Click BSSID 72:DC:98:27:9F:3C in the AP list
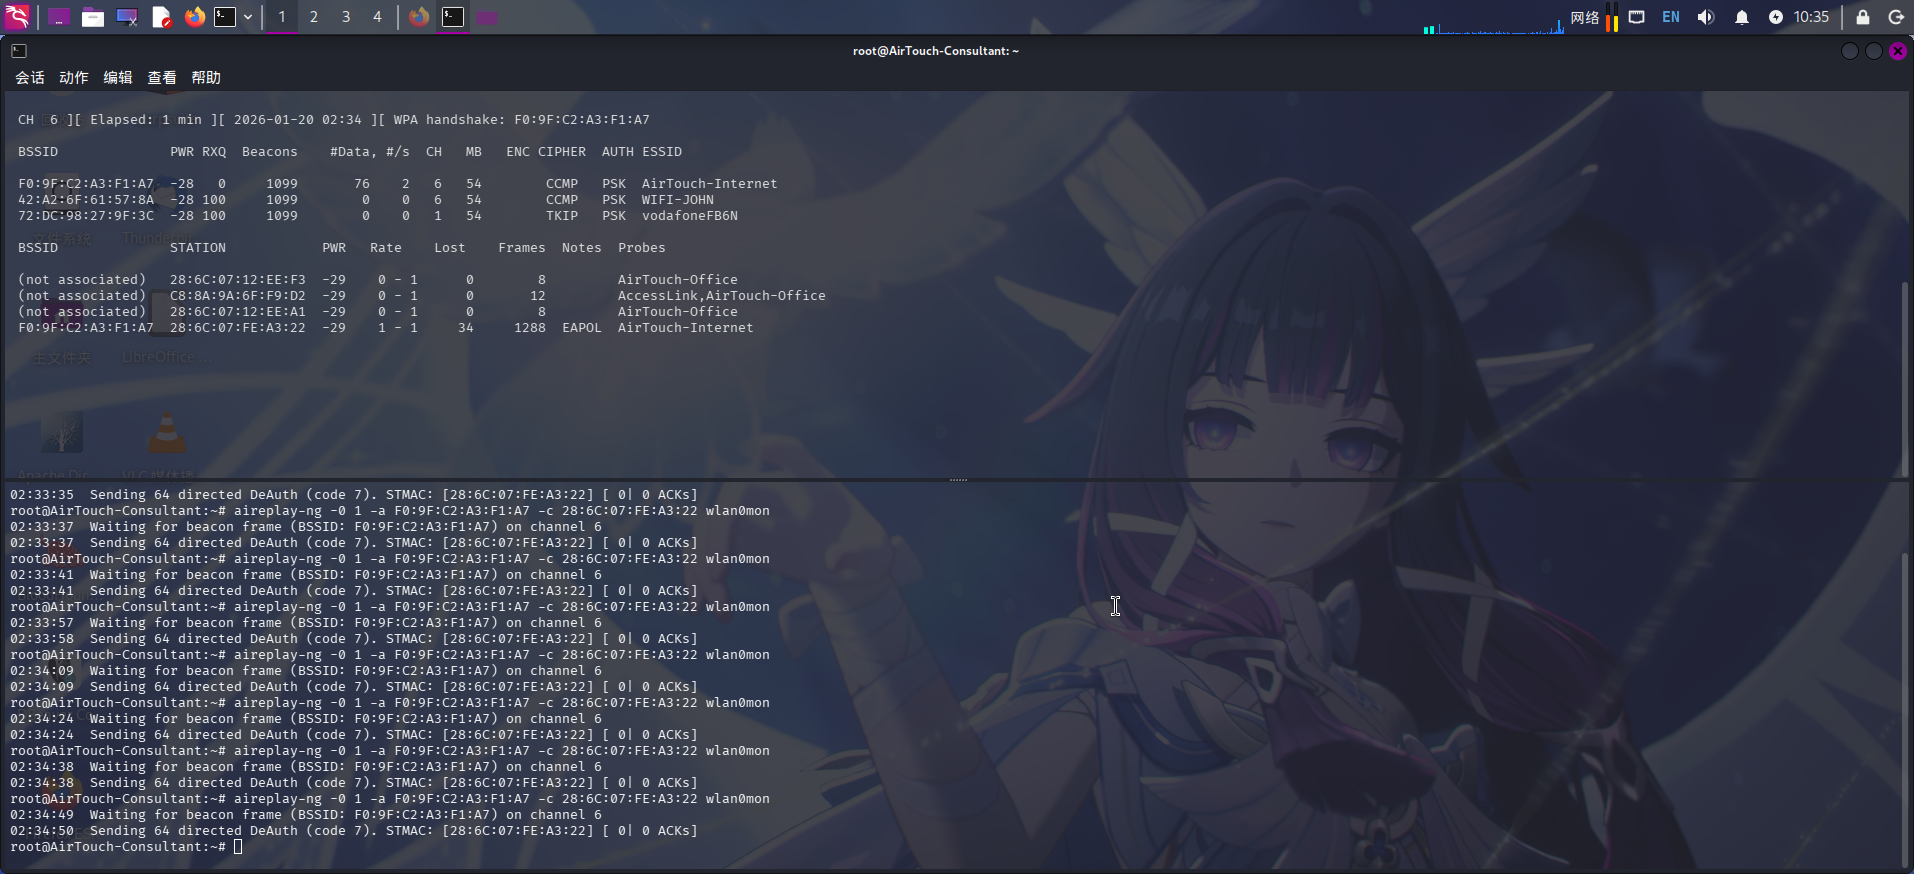Image resolution: width=1914 pixels, height=874 pixels. click(x=86, y=216)
